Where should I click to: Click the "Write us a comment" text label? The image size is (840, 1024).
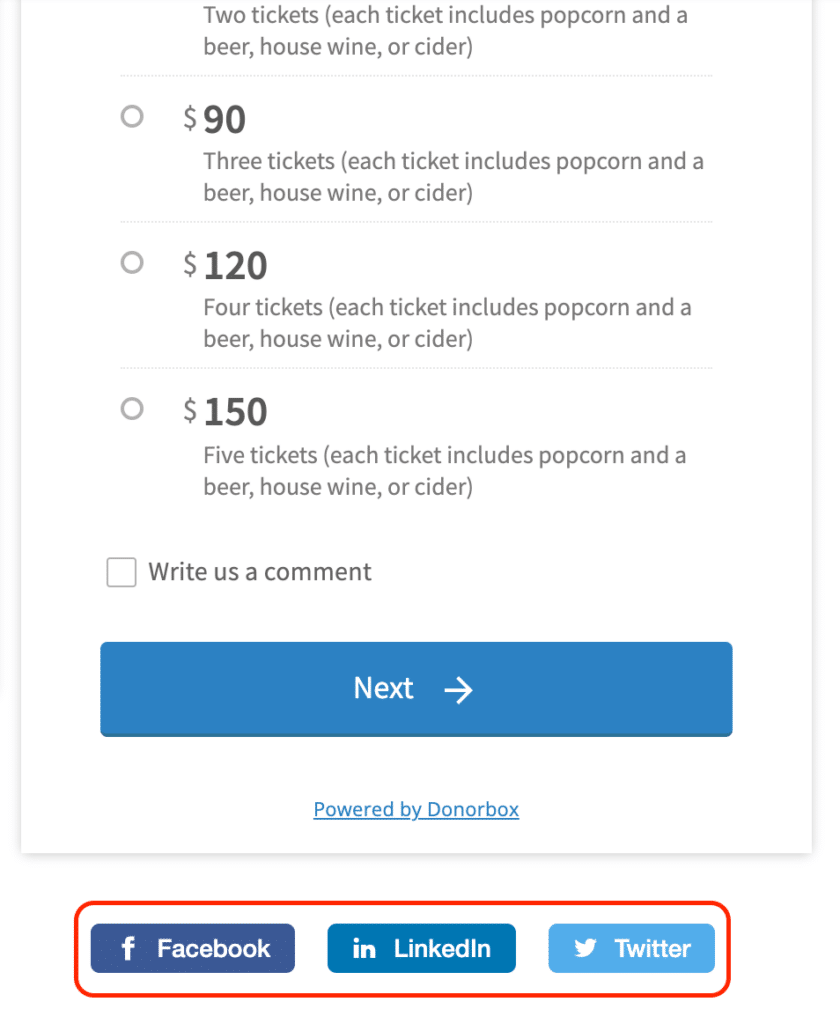click(259, 571)
